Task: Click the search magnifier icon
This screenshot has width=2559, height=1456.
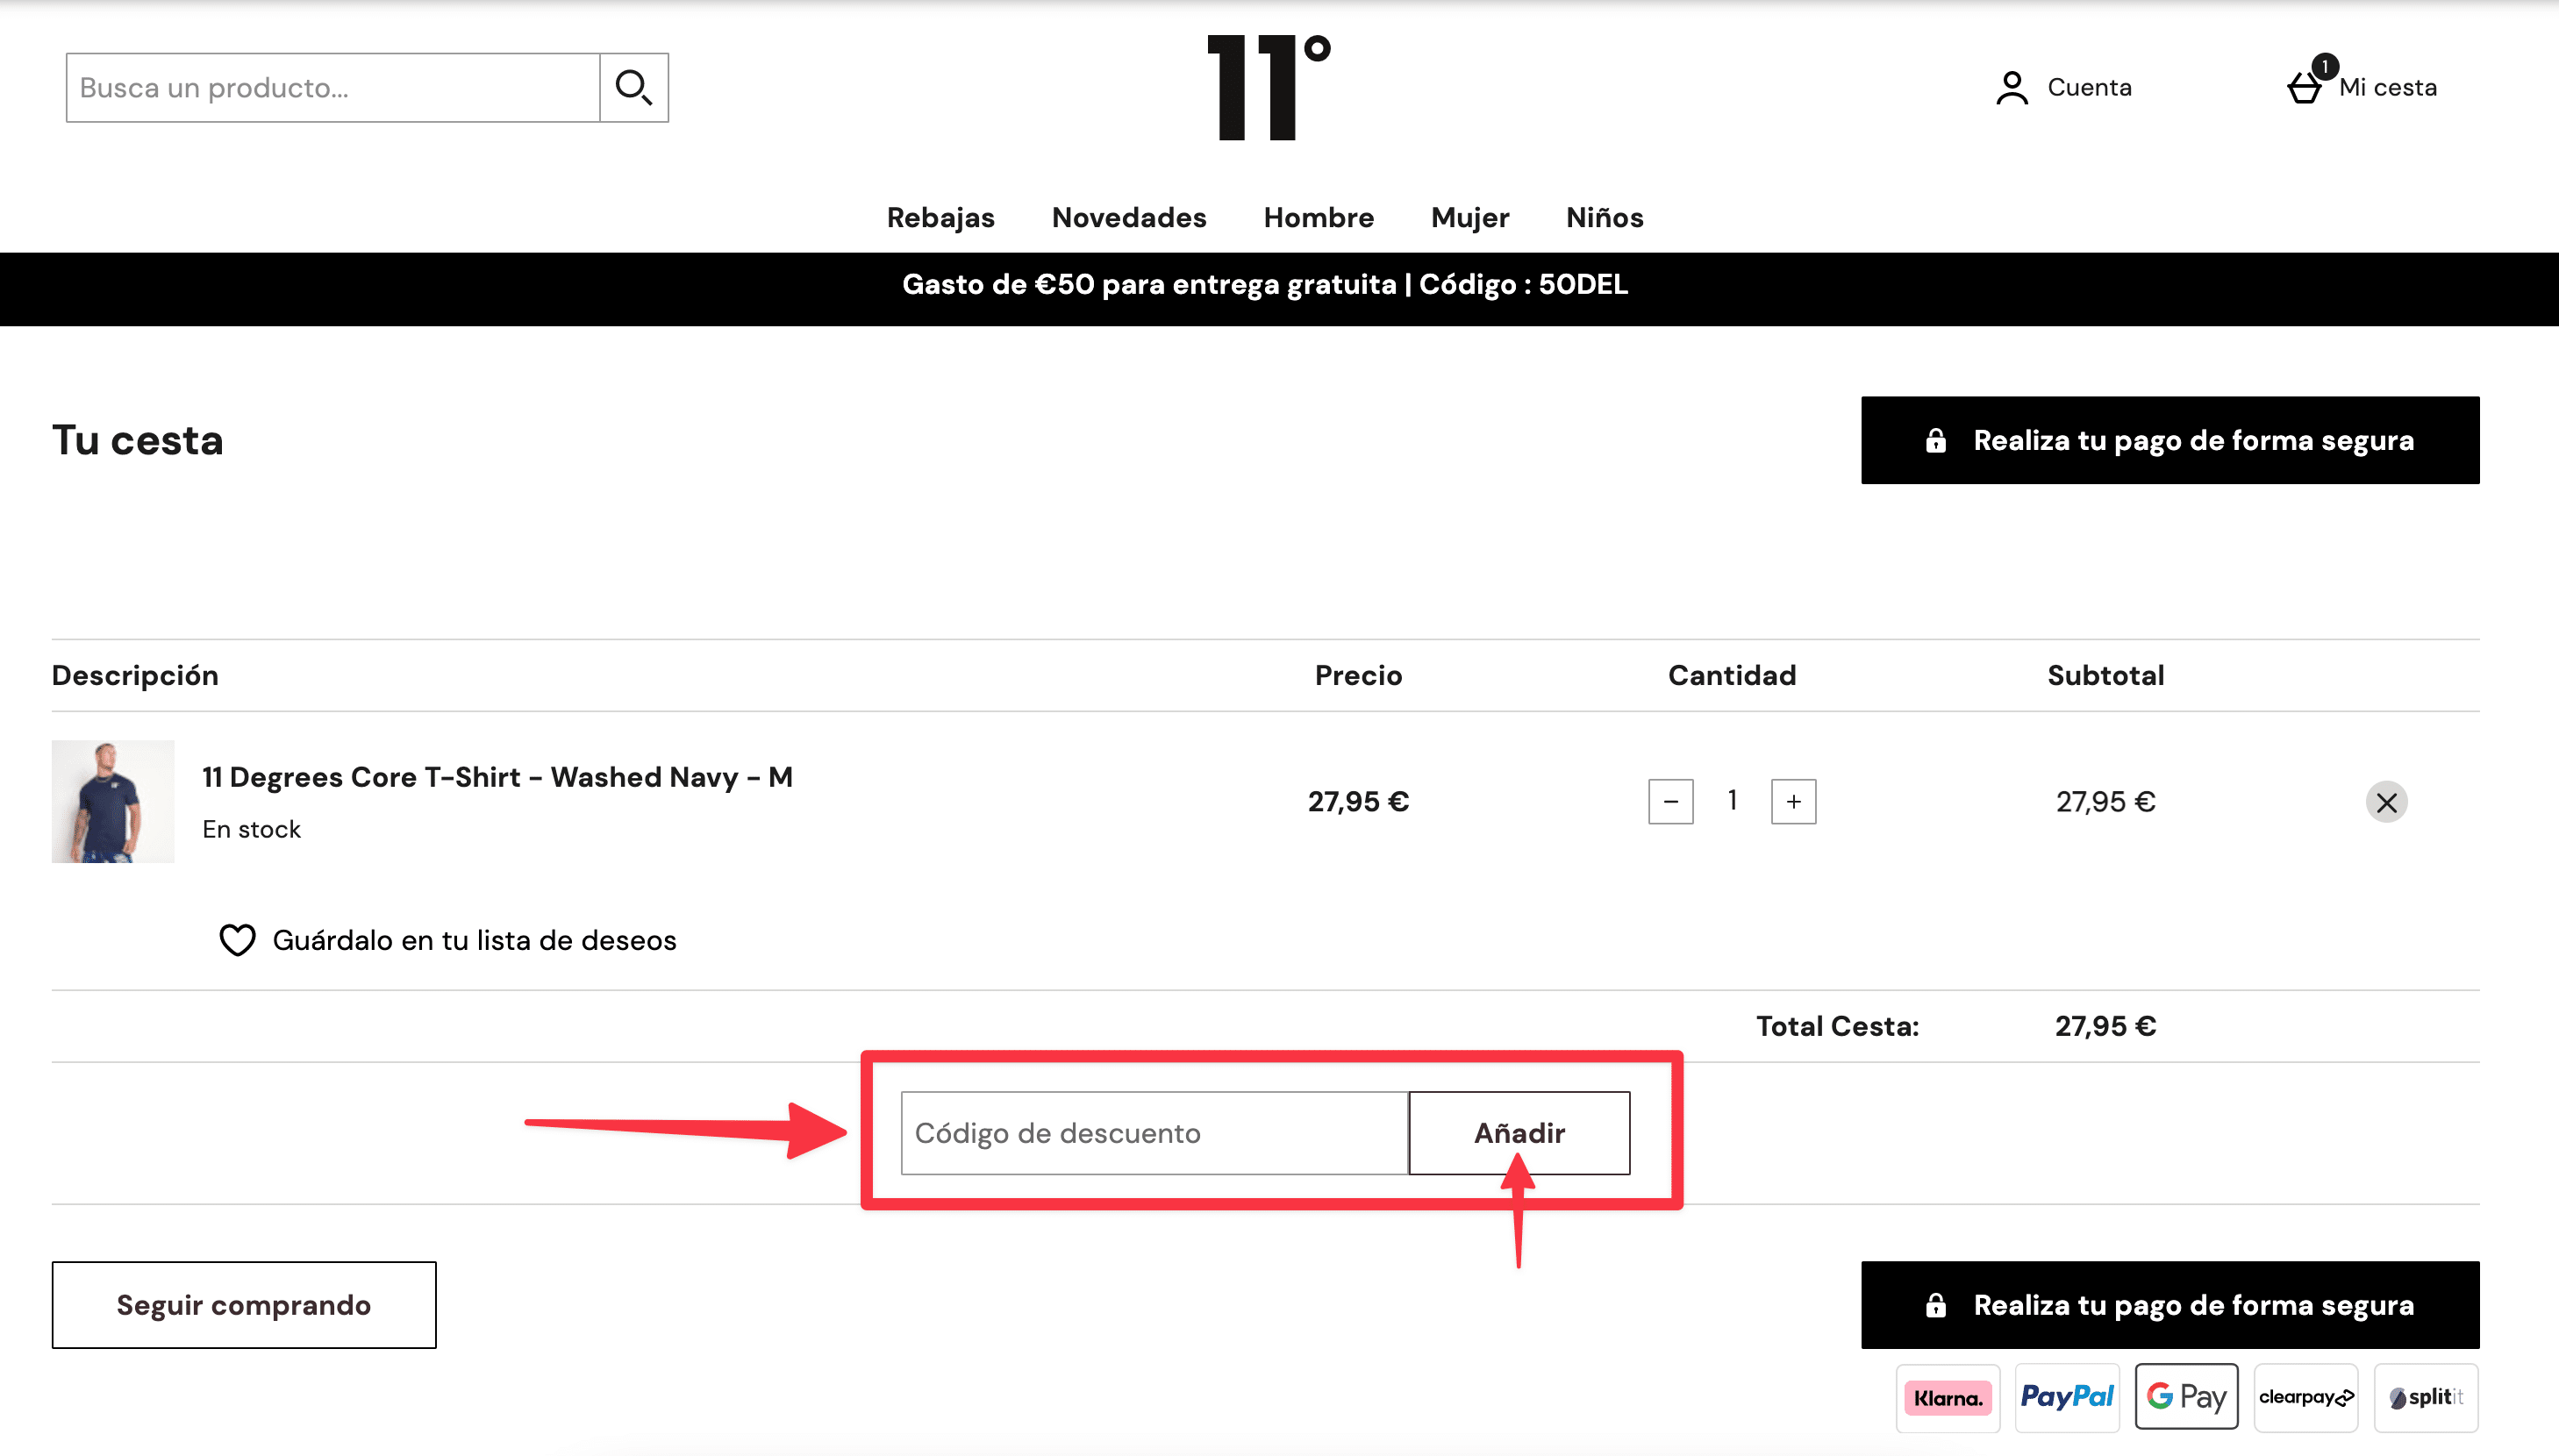Action: [x=634, y=87]
